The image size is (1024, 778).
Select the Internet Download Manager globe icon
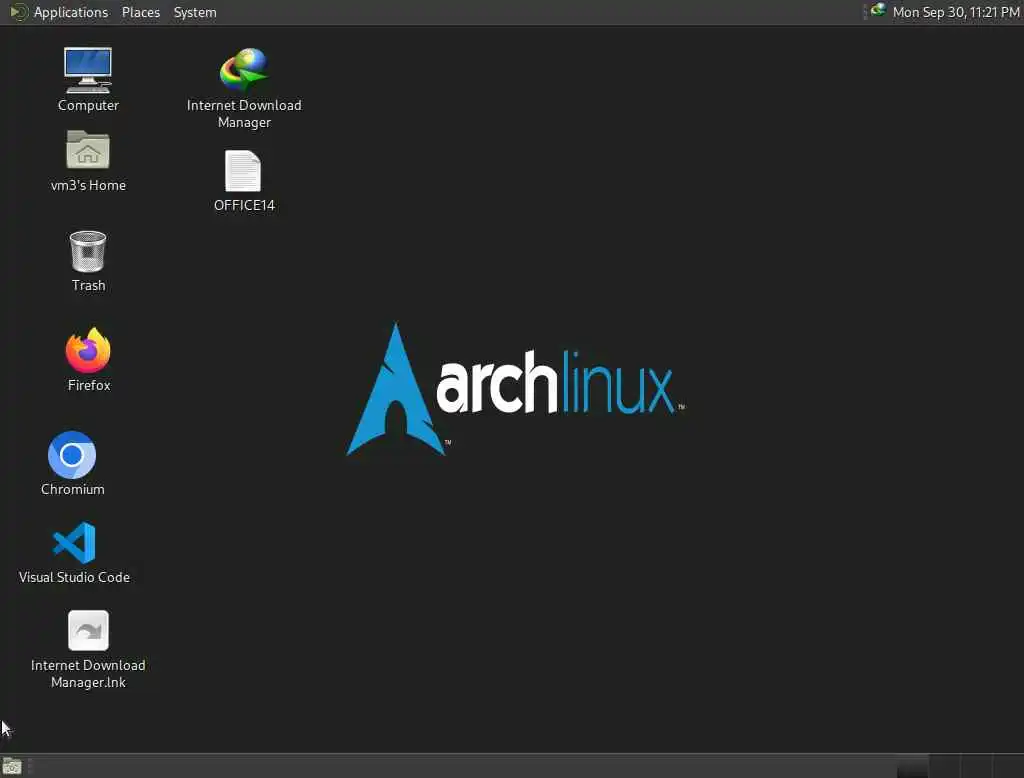pos(244,69)
